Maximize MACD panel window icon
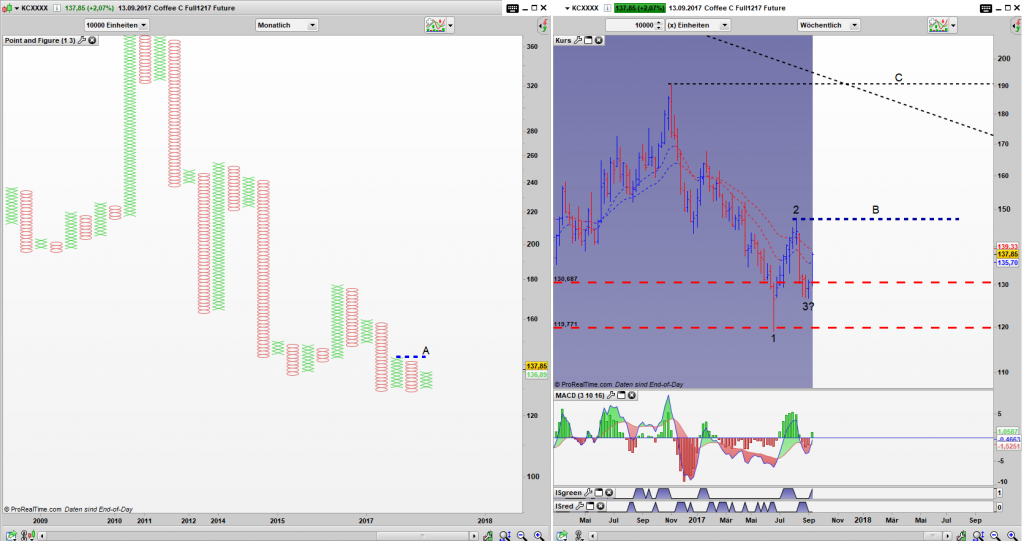Viewport: 1024px width, 541px height. [x=621, y=395]
